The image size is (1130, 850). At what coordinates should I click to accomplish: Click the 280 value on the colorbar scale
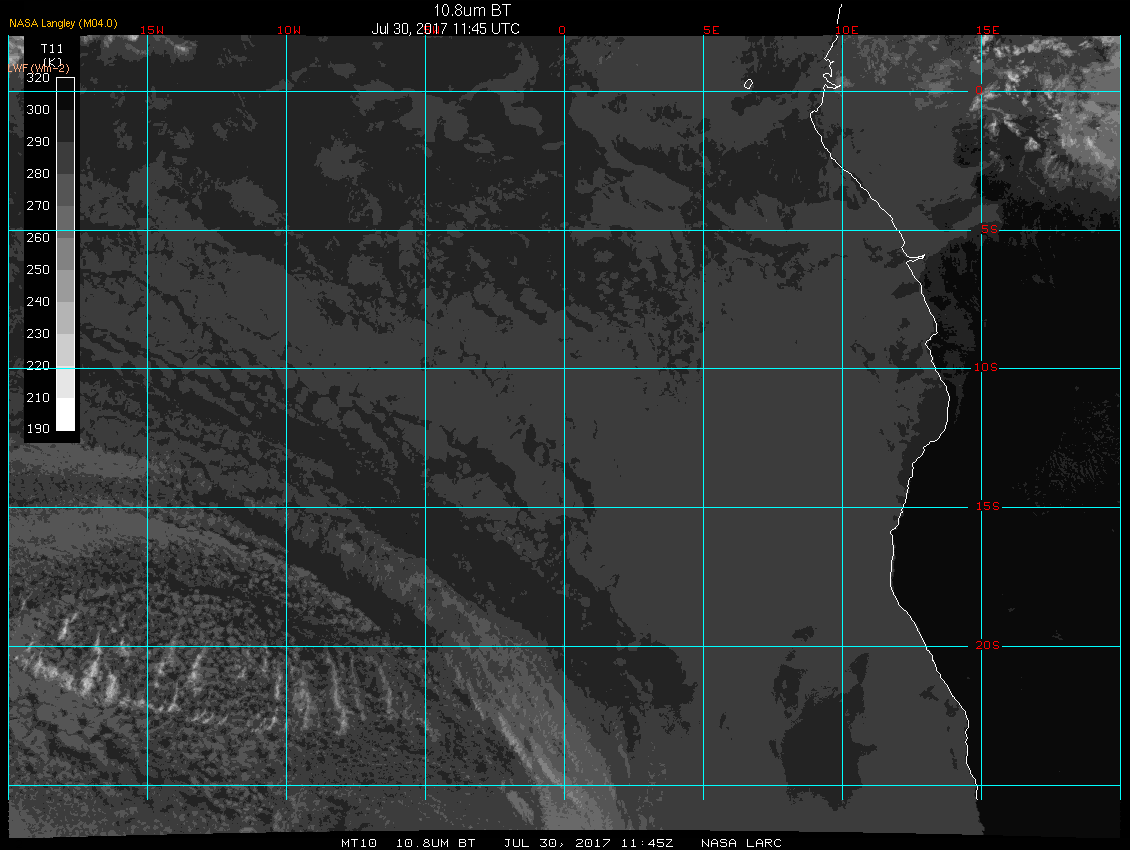pyautogui.click(x=38, y=174)
